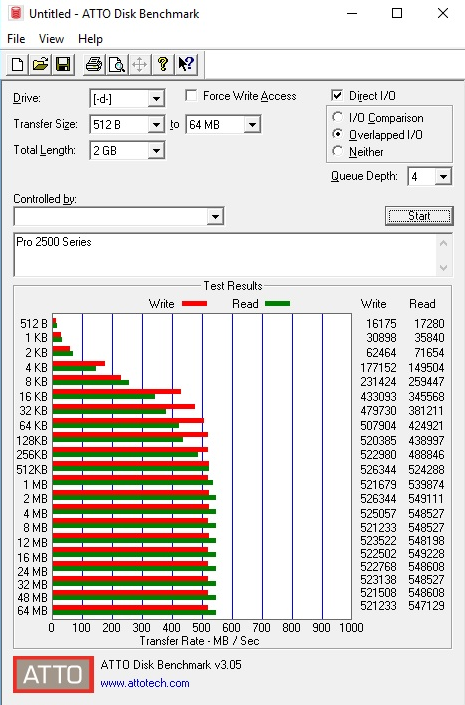Viewport: 465px width, 705px height.
Task: Click write value 177152 for 4 KB
Action: pyautogui.click(x=379, y=368)
